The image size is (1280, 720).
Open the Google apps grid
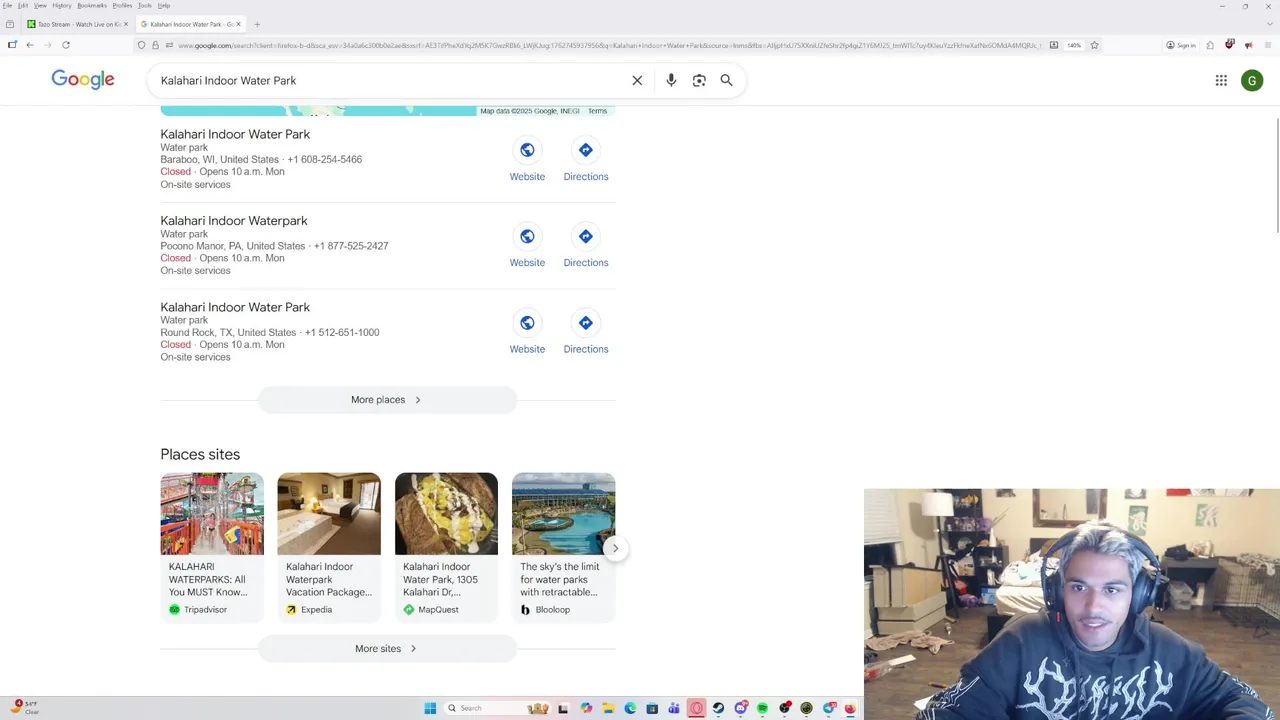[1221, 80]
